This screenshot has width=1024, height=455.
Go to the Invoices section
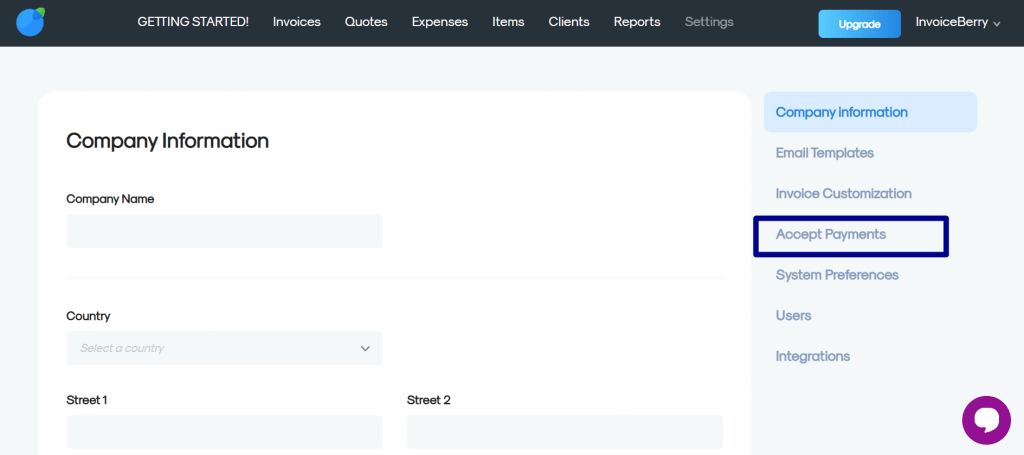tap(296, 22)
